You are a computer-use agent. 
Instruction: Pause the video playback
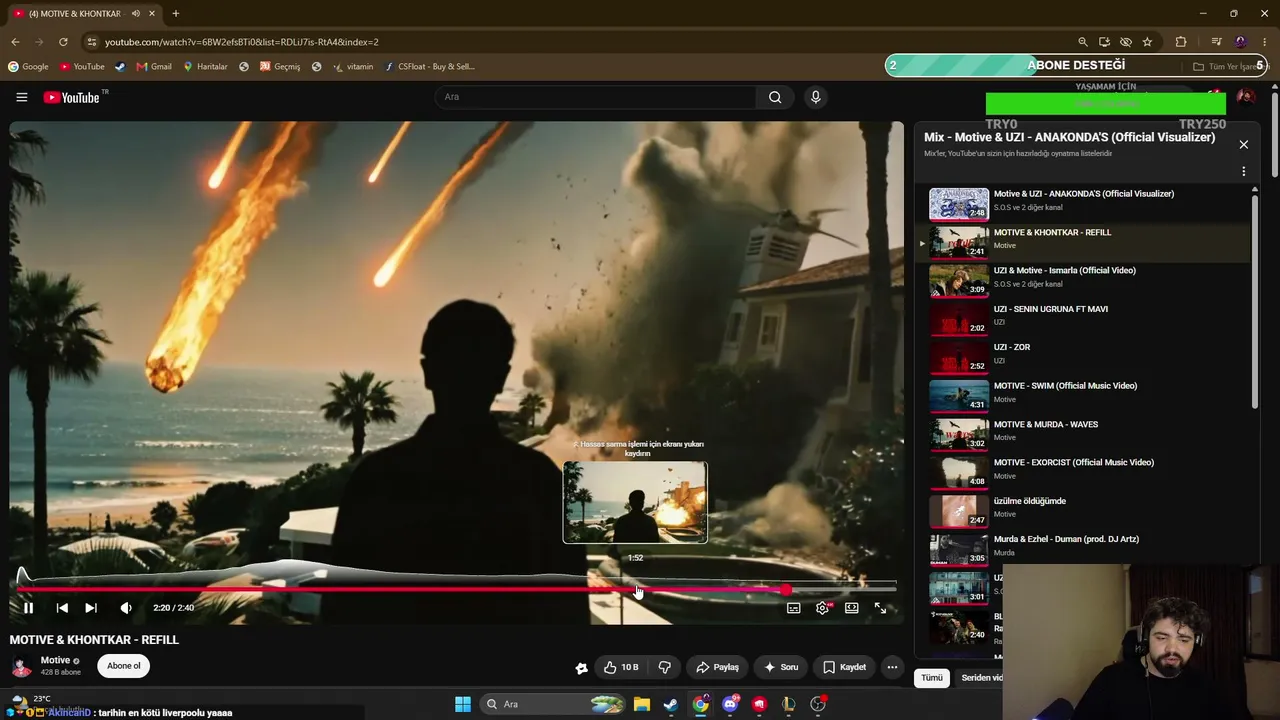click(28, 608)
